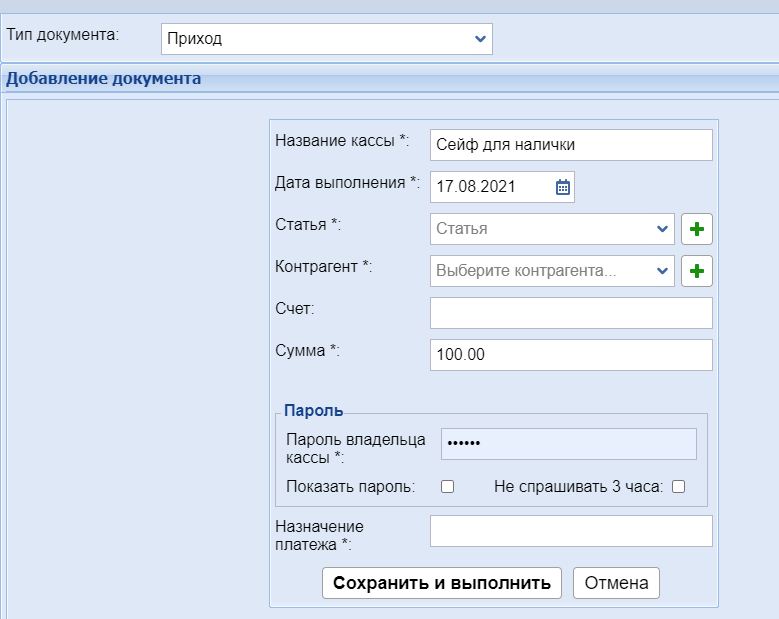Open the Тип документа dropdown showing Приход

(327, 39)
